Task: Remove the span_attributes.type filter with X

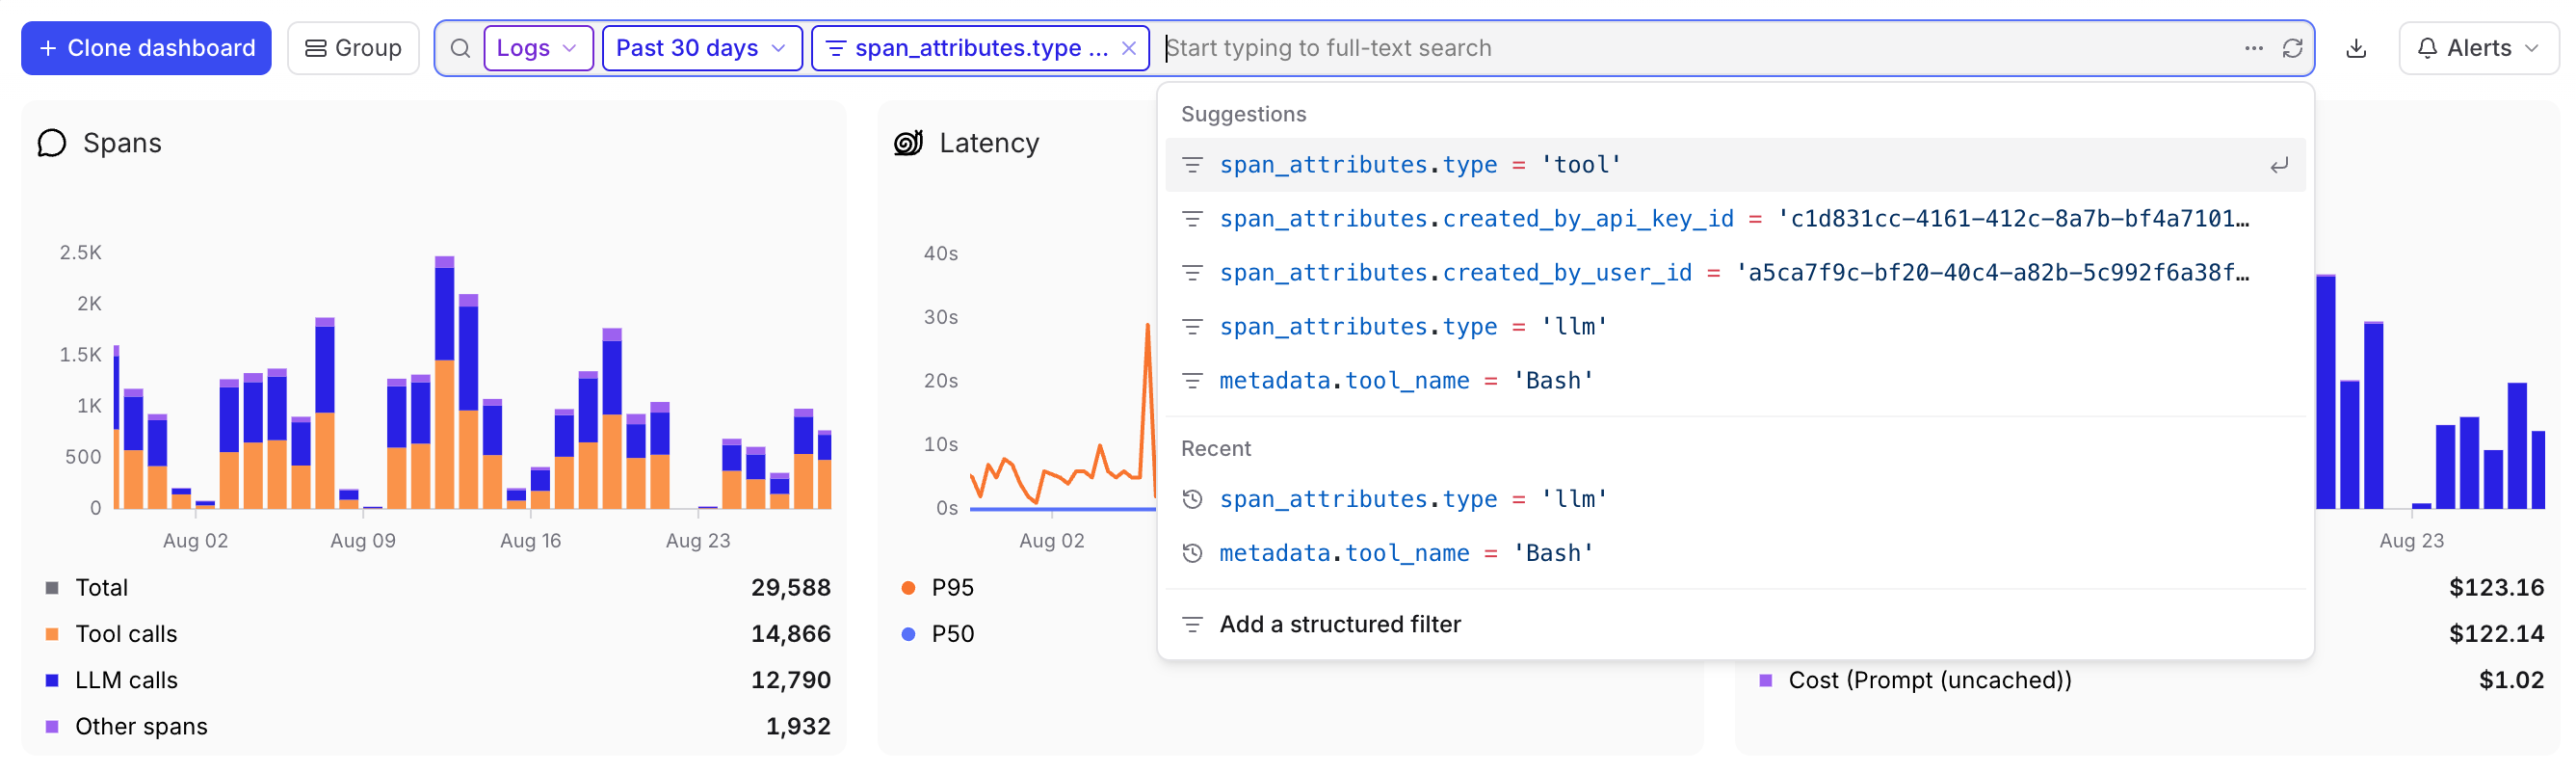Action: point(1129,48)
